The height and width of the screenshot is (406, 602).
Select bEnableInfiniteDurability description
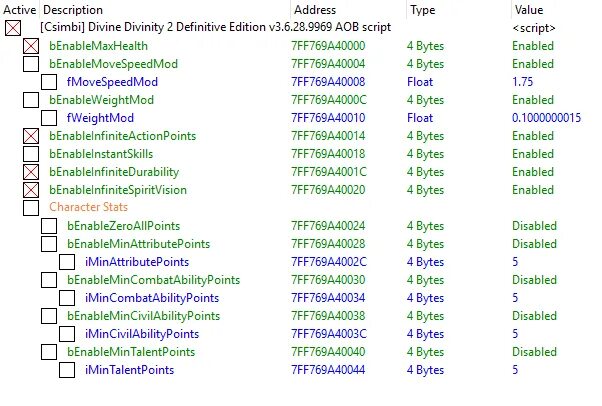click(114, 172)
